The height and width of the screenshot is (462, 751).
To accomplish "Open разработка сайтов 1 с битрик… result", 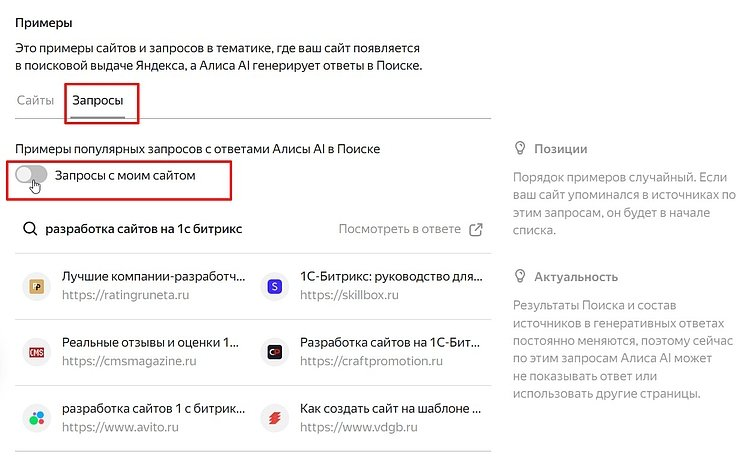I will [153, 408].
